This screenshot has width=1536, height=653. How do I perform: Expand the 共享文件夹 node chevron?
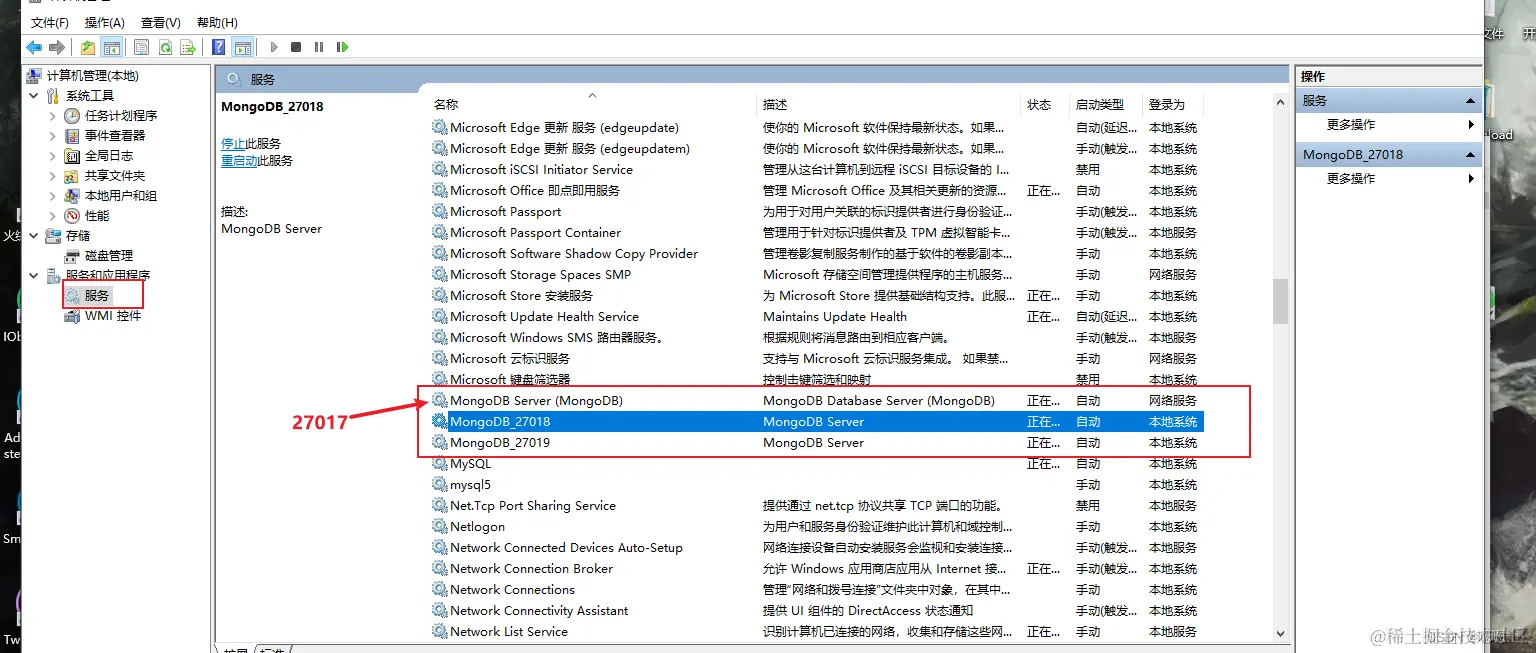(53, 176)
